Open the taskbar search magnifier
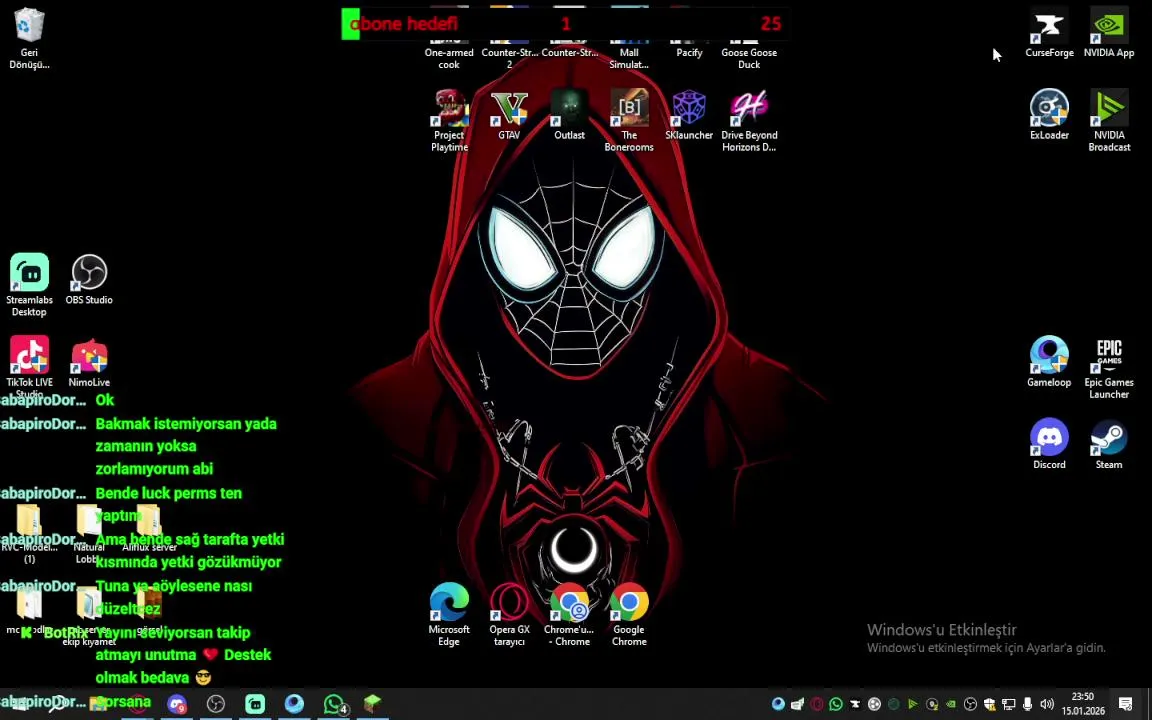The image size is (1152, 720). 57,704
